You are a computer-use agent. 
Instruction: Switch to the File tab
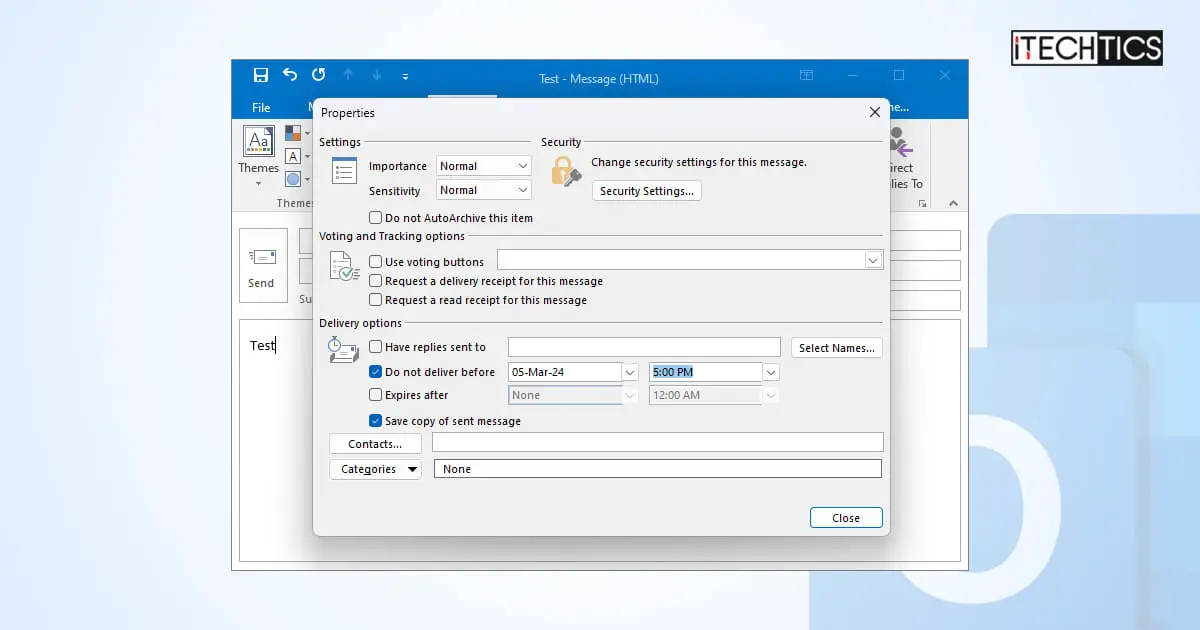(260, 107)
